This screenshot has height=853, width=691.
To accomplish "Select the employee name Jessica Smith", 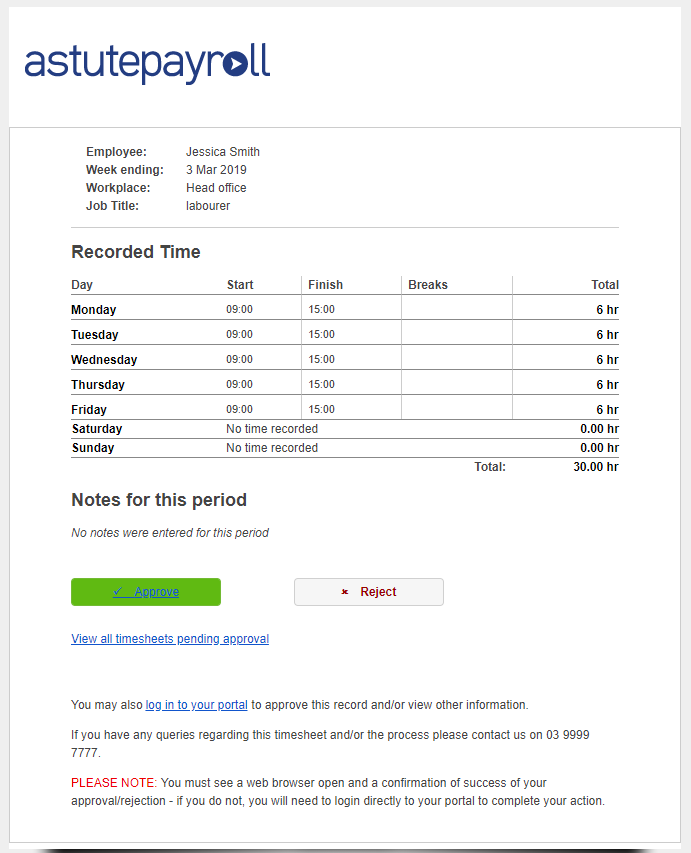I will point(222,151).
